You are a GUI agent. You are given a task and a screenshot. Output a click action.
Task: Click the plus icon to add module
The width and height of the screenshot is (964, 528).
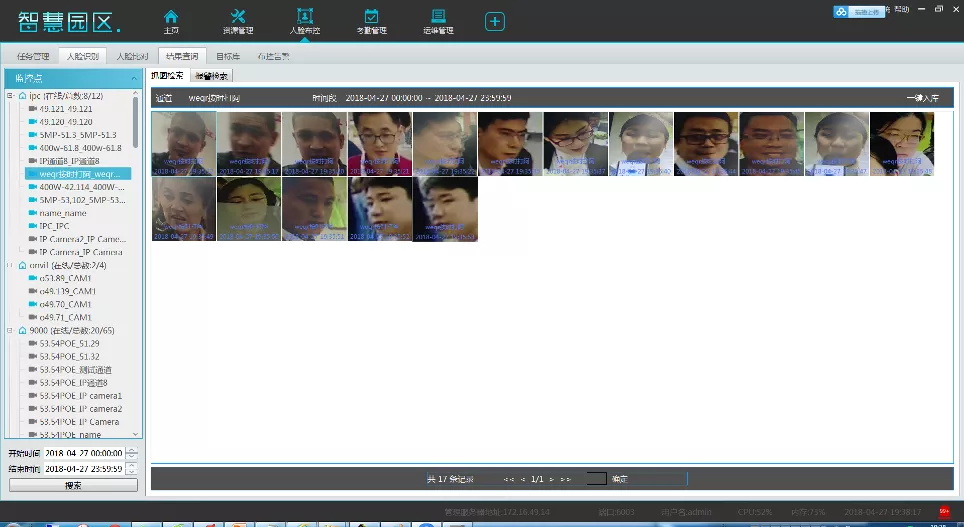(495, 22)
